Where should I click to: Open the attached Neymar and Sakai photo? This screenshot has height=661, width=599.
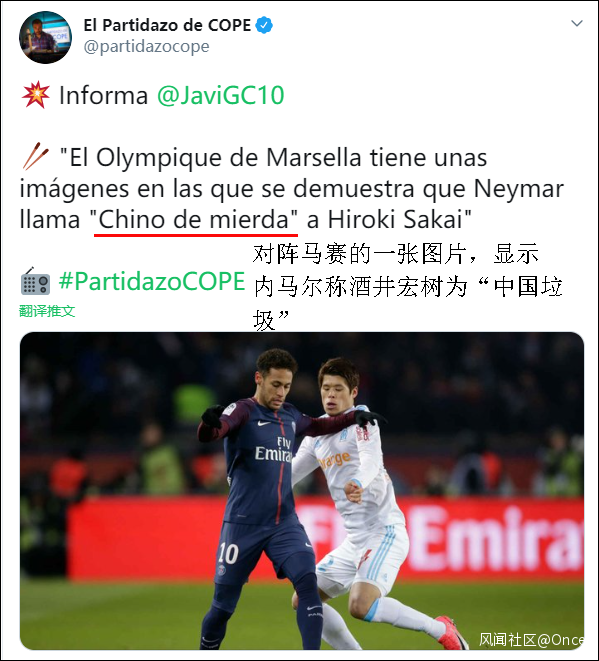tap(302, 491)
